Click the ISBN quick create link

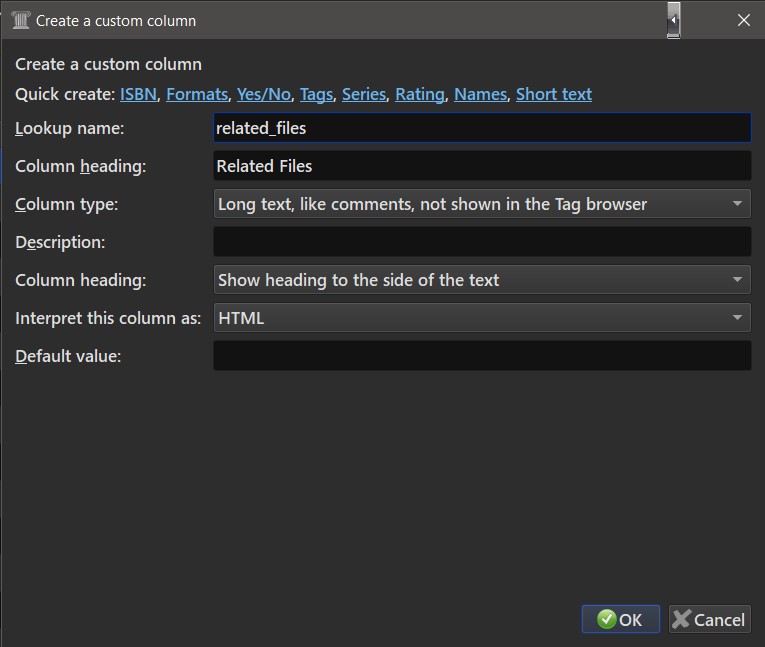point(138,94)
